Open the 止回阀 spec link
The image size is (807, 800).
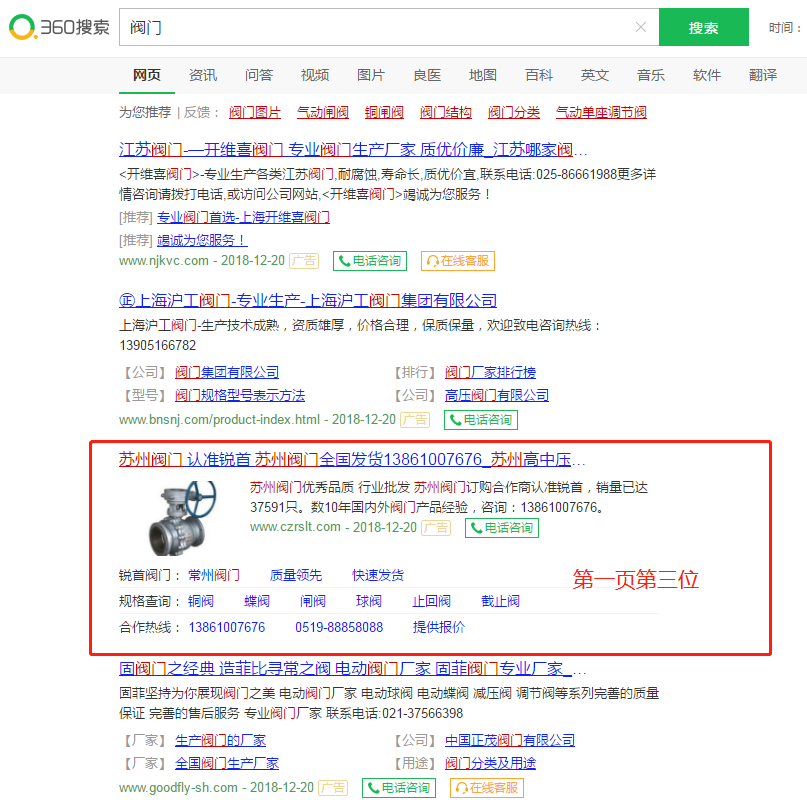click(x=432, y=601)
